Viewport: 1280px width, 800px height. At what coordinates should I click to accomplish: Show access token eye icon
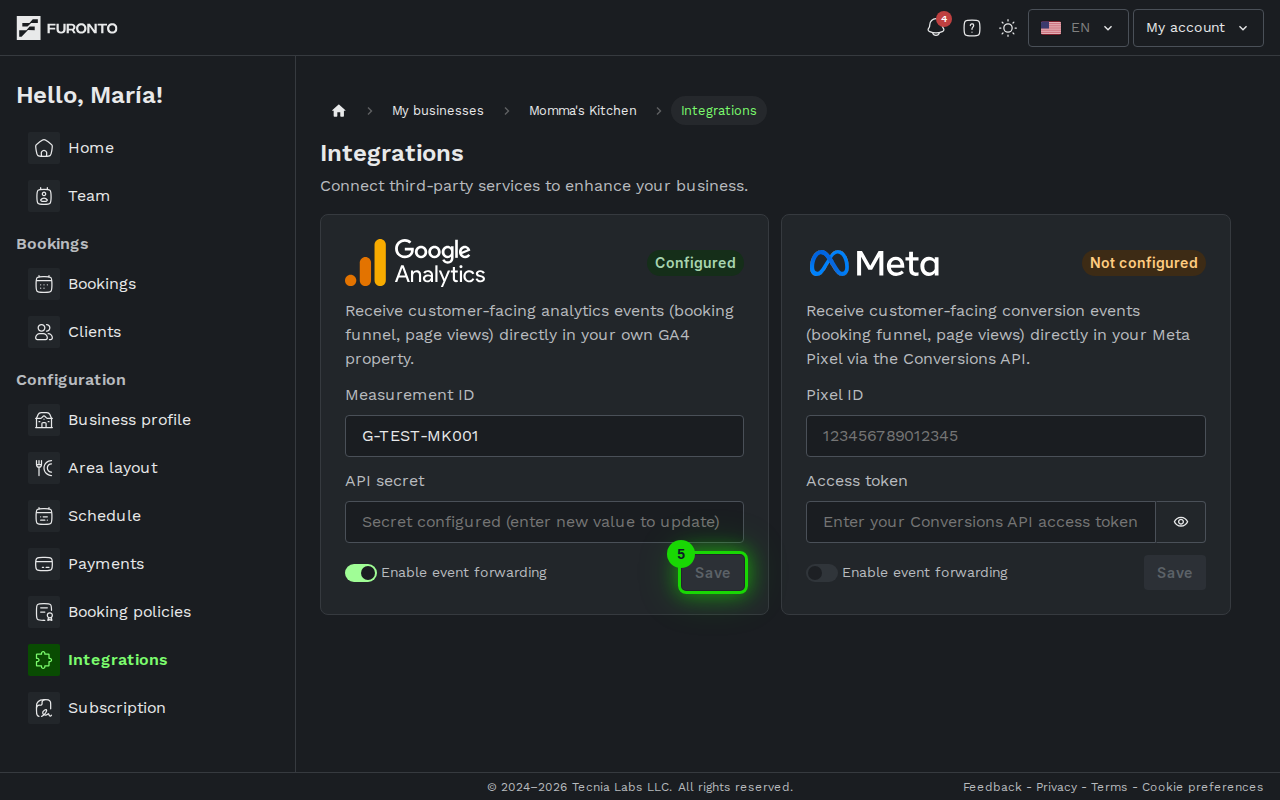point(1181,522)
